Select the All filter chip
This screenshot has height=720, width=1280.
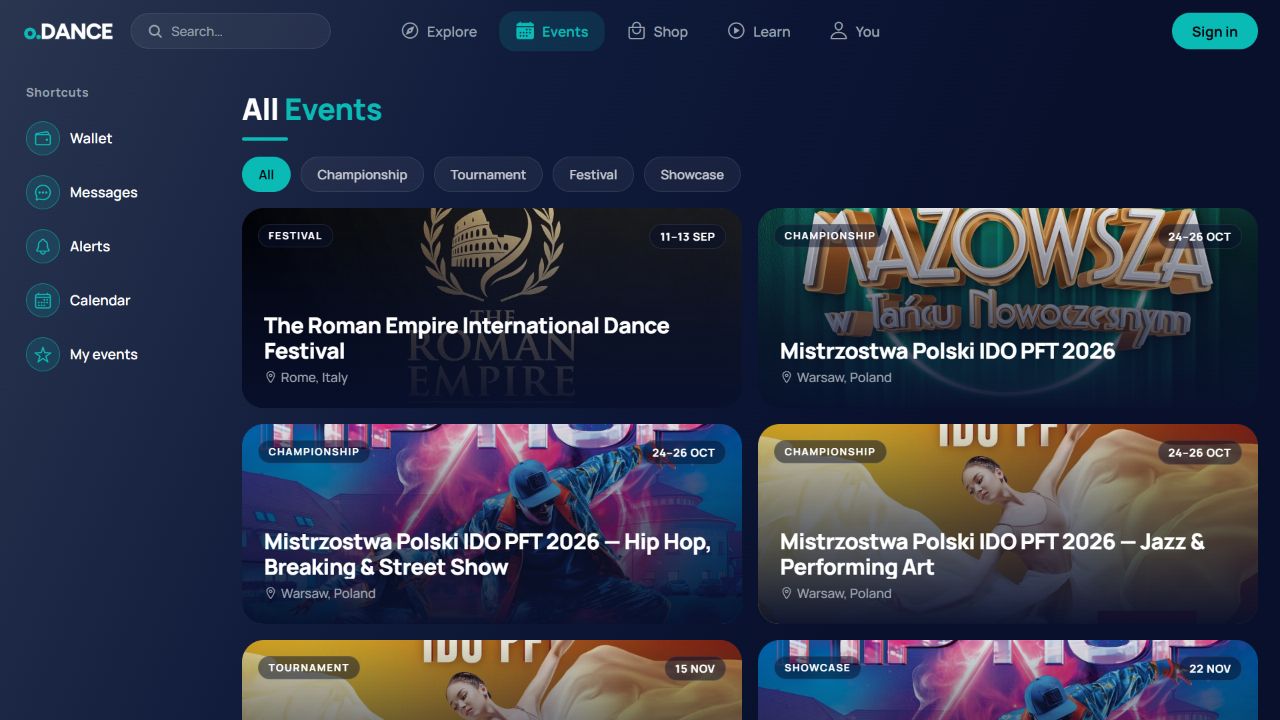pos(266,174)
